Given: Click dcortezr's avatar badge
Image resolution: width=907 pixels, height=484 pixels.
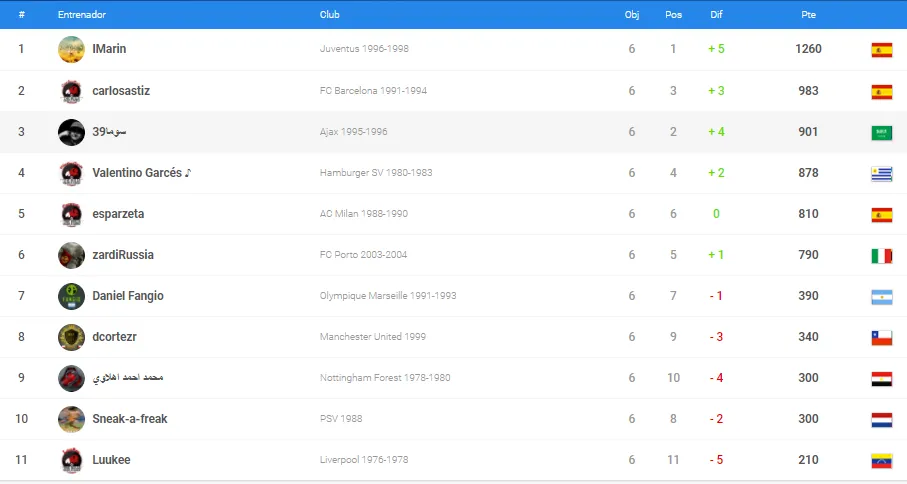Looking at the screenshot, I should coord(71,337).
